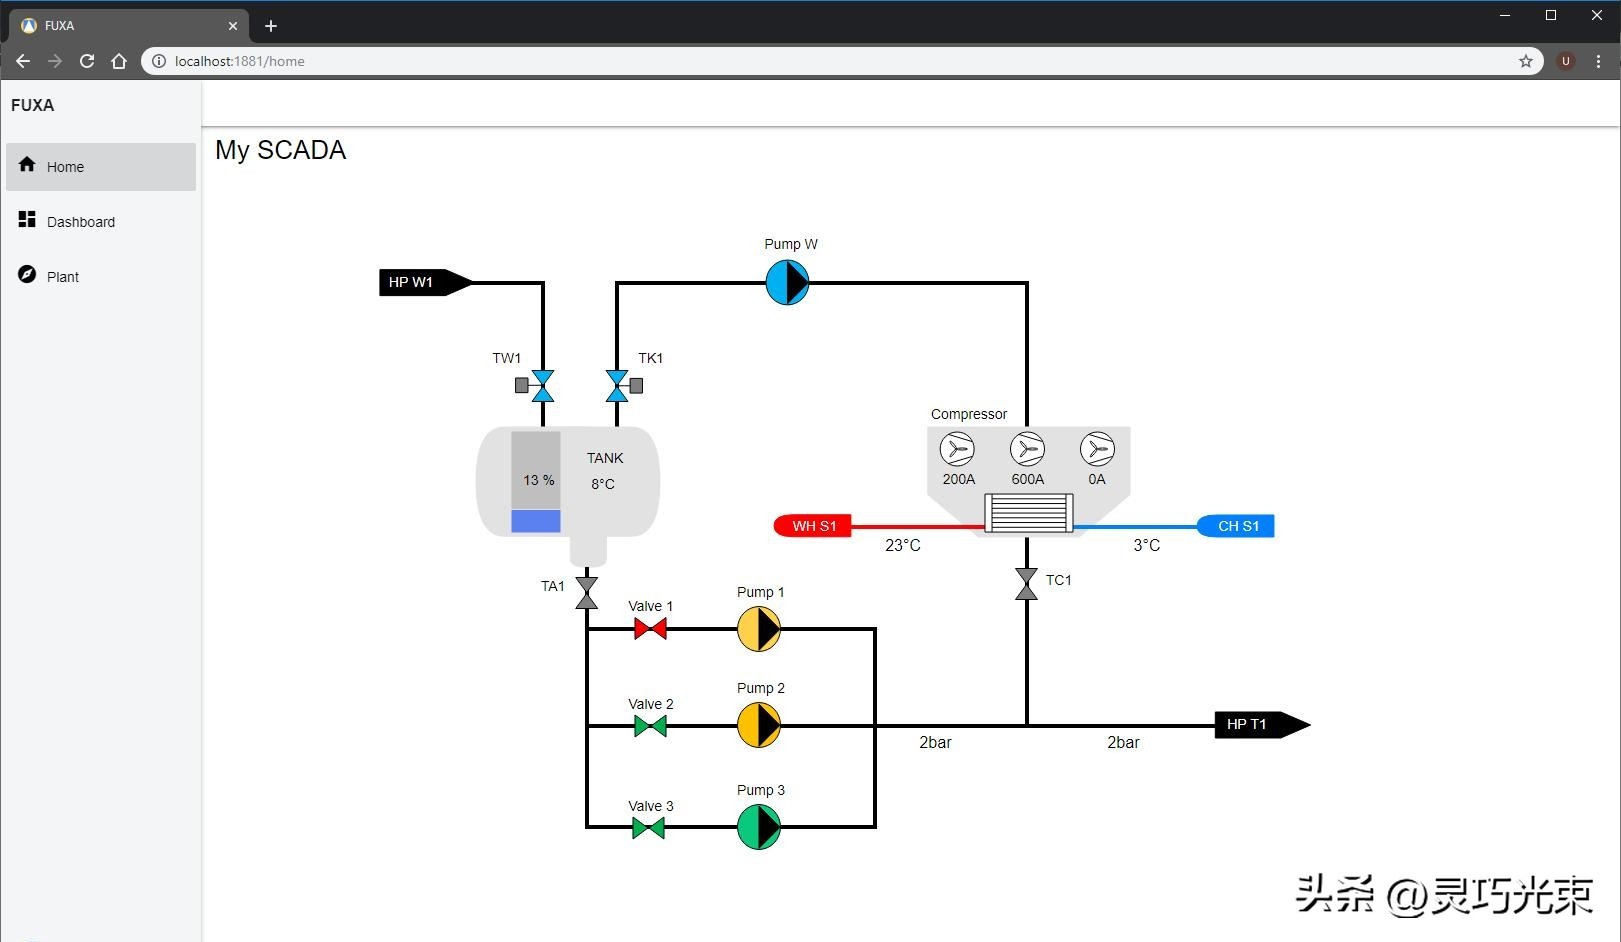Click the red Valve 1 icon
Image resolution: width=1621 pixels, height=942 pixels.
pos(650,629)
